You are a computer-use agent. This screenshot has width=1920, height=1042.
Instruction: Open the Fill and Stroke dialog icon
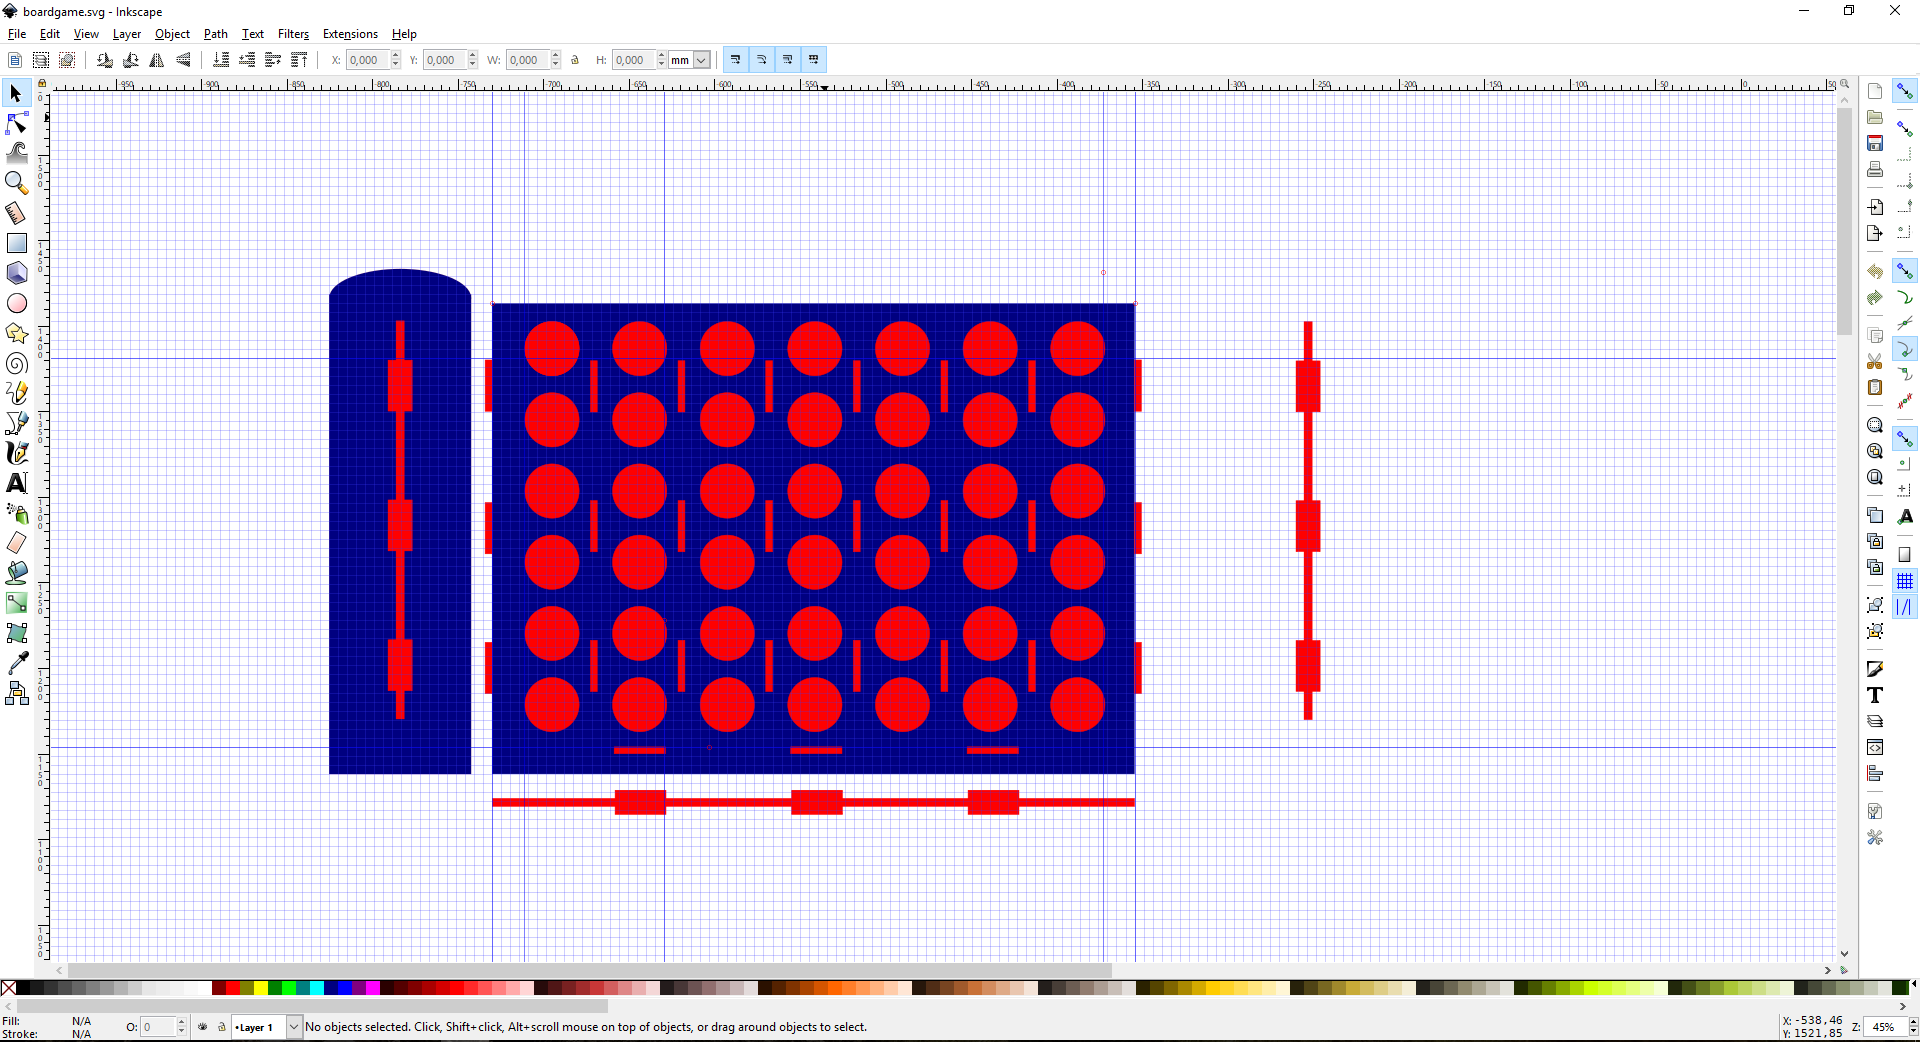pos(1875,669)
